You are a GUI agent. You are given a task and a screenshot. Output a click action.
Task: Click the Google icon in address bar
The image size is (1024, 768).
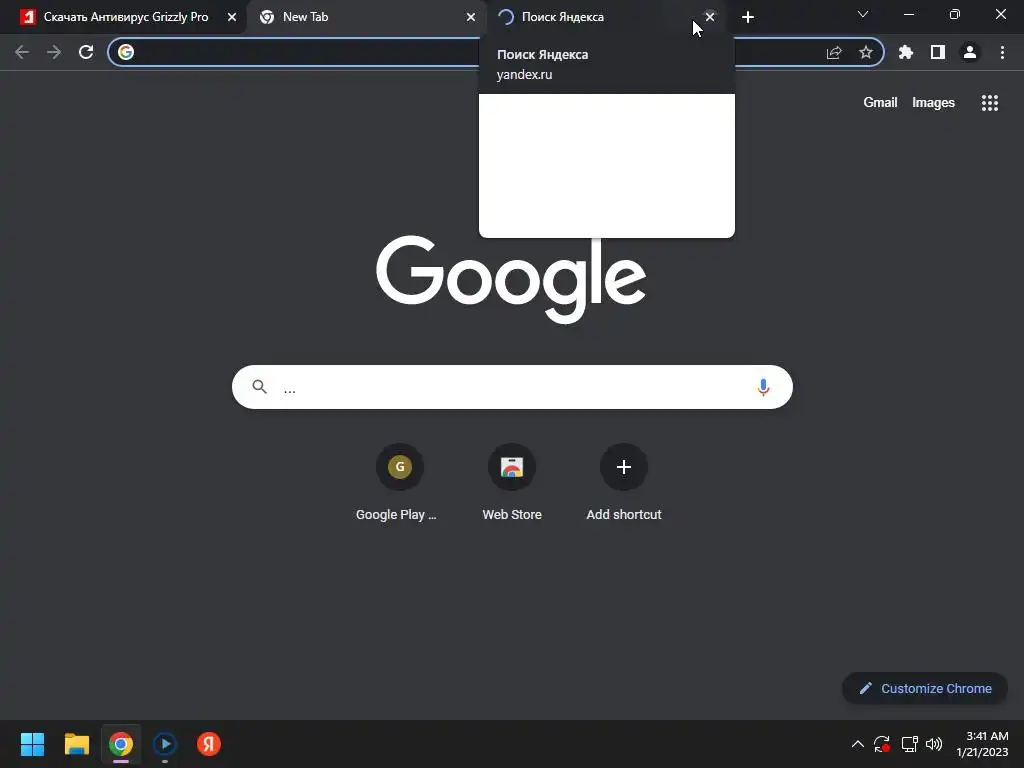coord(126,52)
